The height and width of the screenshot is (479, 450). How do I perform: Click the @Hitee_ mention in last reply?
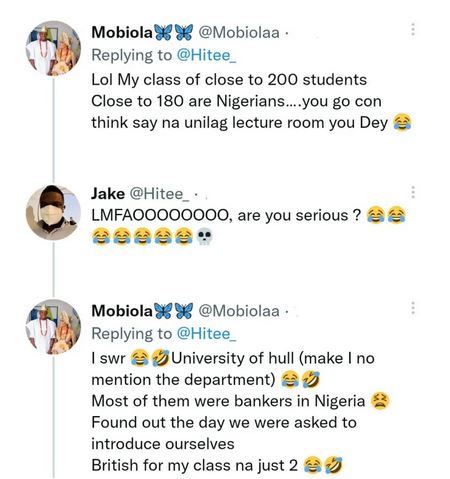click(206, 333)
